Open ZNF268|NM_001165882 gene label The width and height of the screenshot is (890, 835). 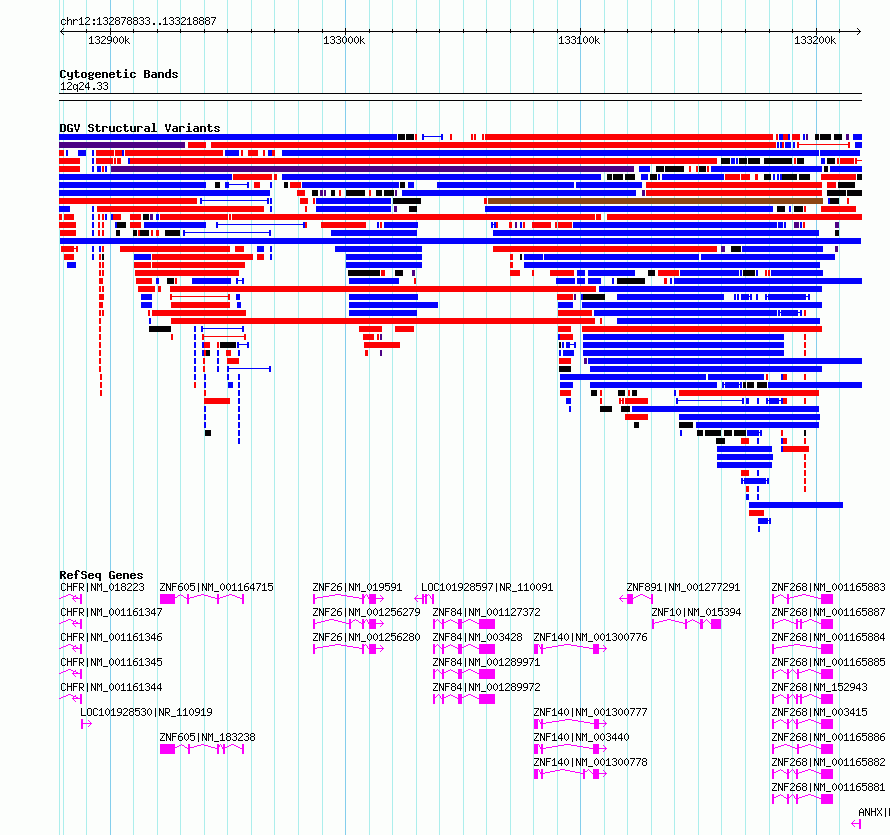(828, 762)
